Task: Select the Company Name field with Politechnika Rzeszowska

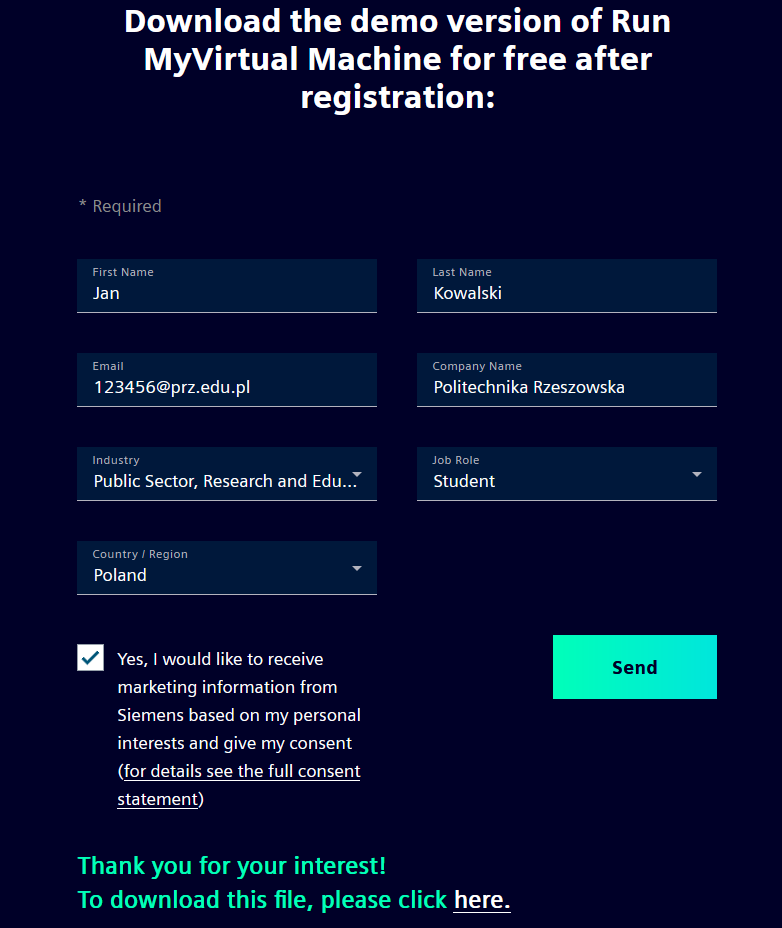Action: [566, 387]
